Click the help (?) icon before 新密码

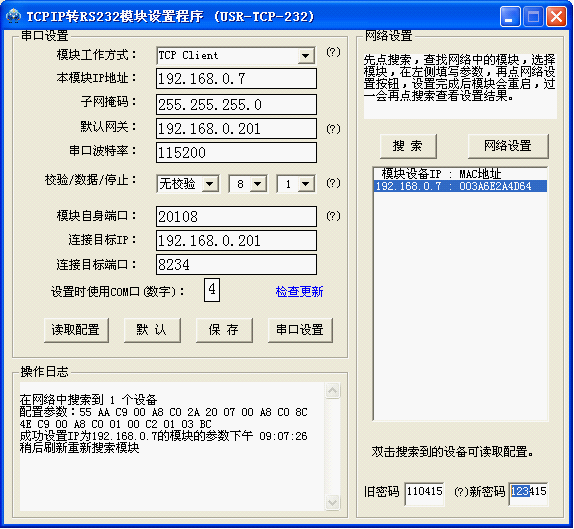click(461, 492)
